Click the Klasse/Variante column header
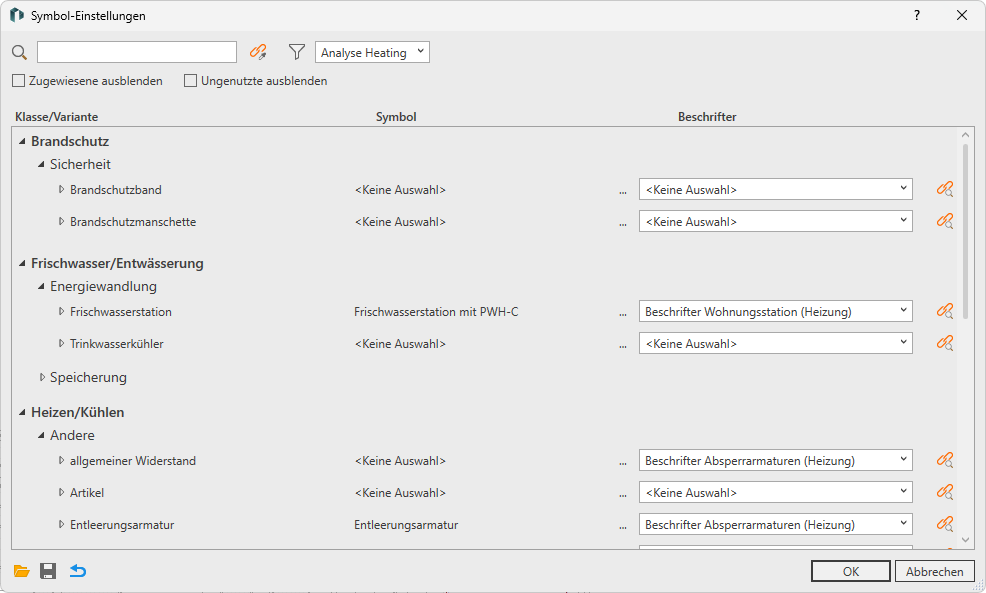Viewport: 986px width, 593px height. (x=57, y=117)
